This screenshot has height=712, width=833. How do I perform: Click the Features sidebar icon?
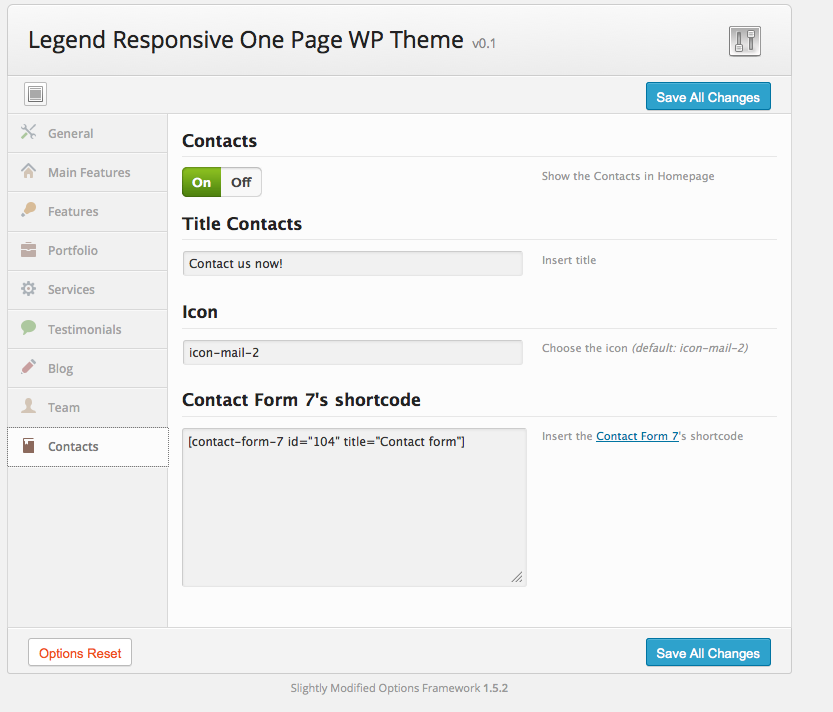[x=28, y=210]
